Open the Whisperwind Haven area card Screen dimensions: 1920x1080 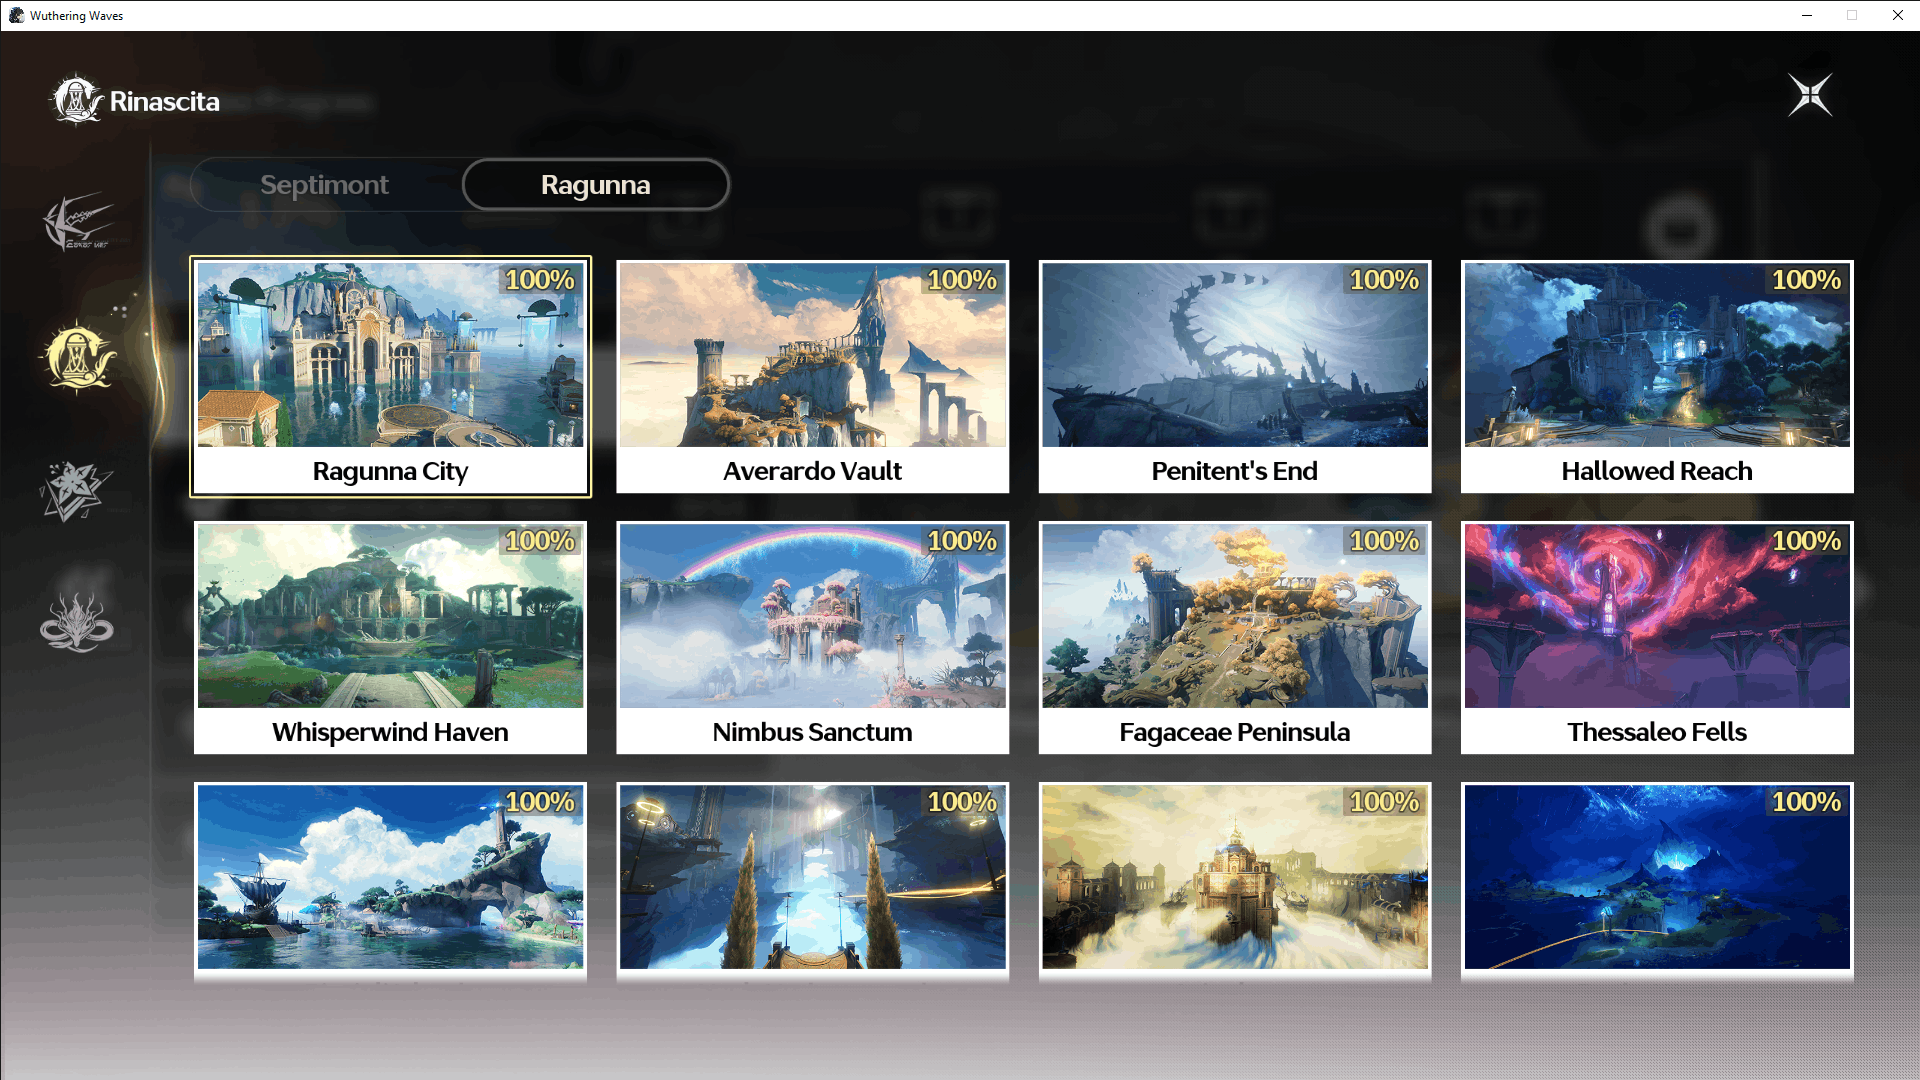pos(390,638)
